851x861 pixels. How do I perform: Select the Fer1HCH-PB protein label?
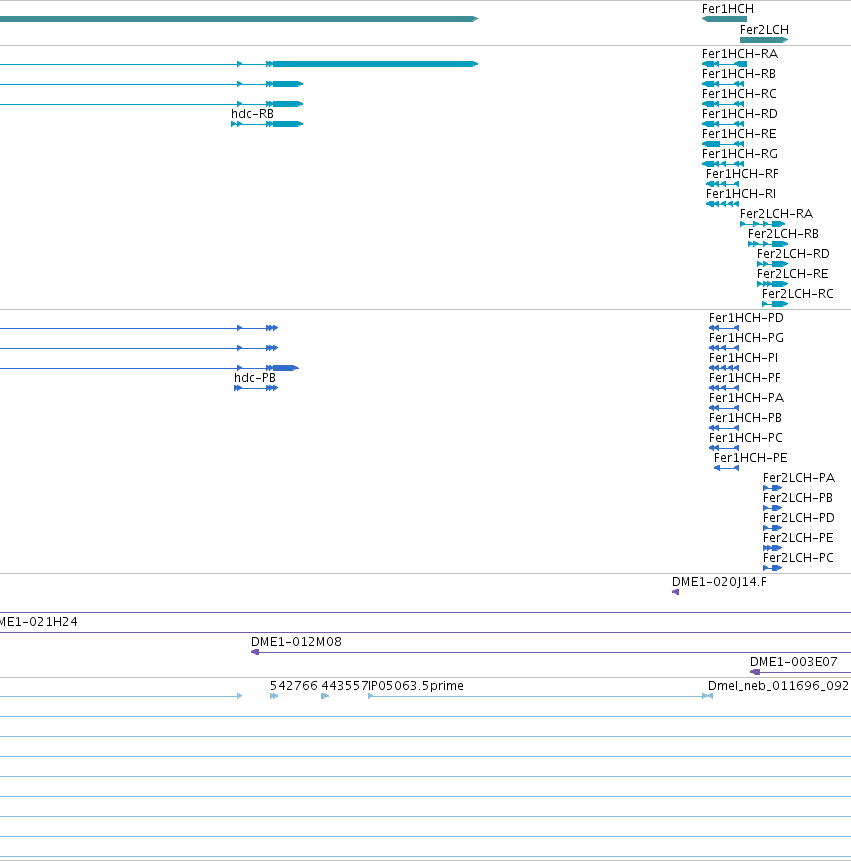(745, 418)
